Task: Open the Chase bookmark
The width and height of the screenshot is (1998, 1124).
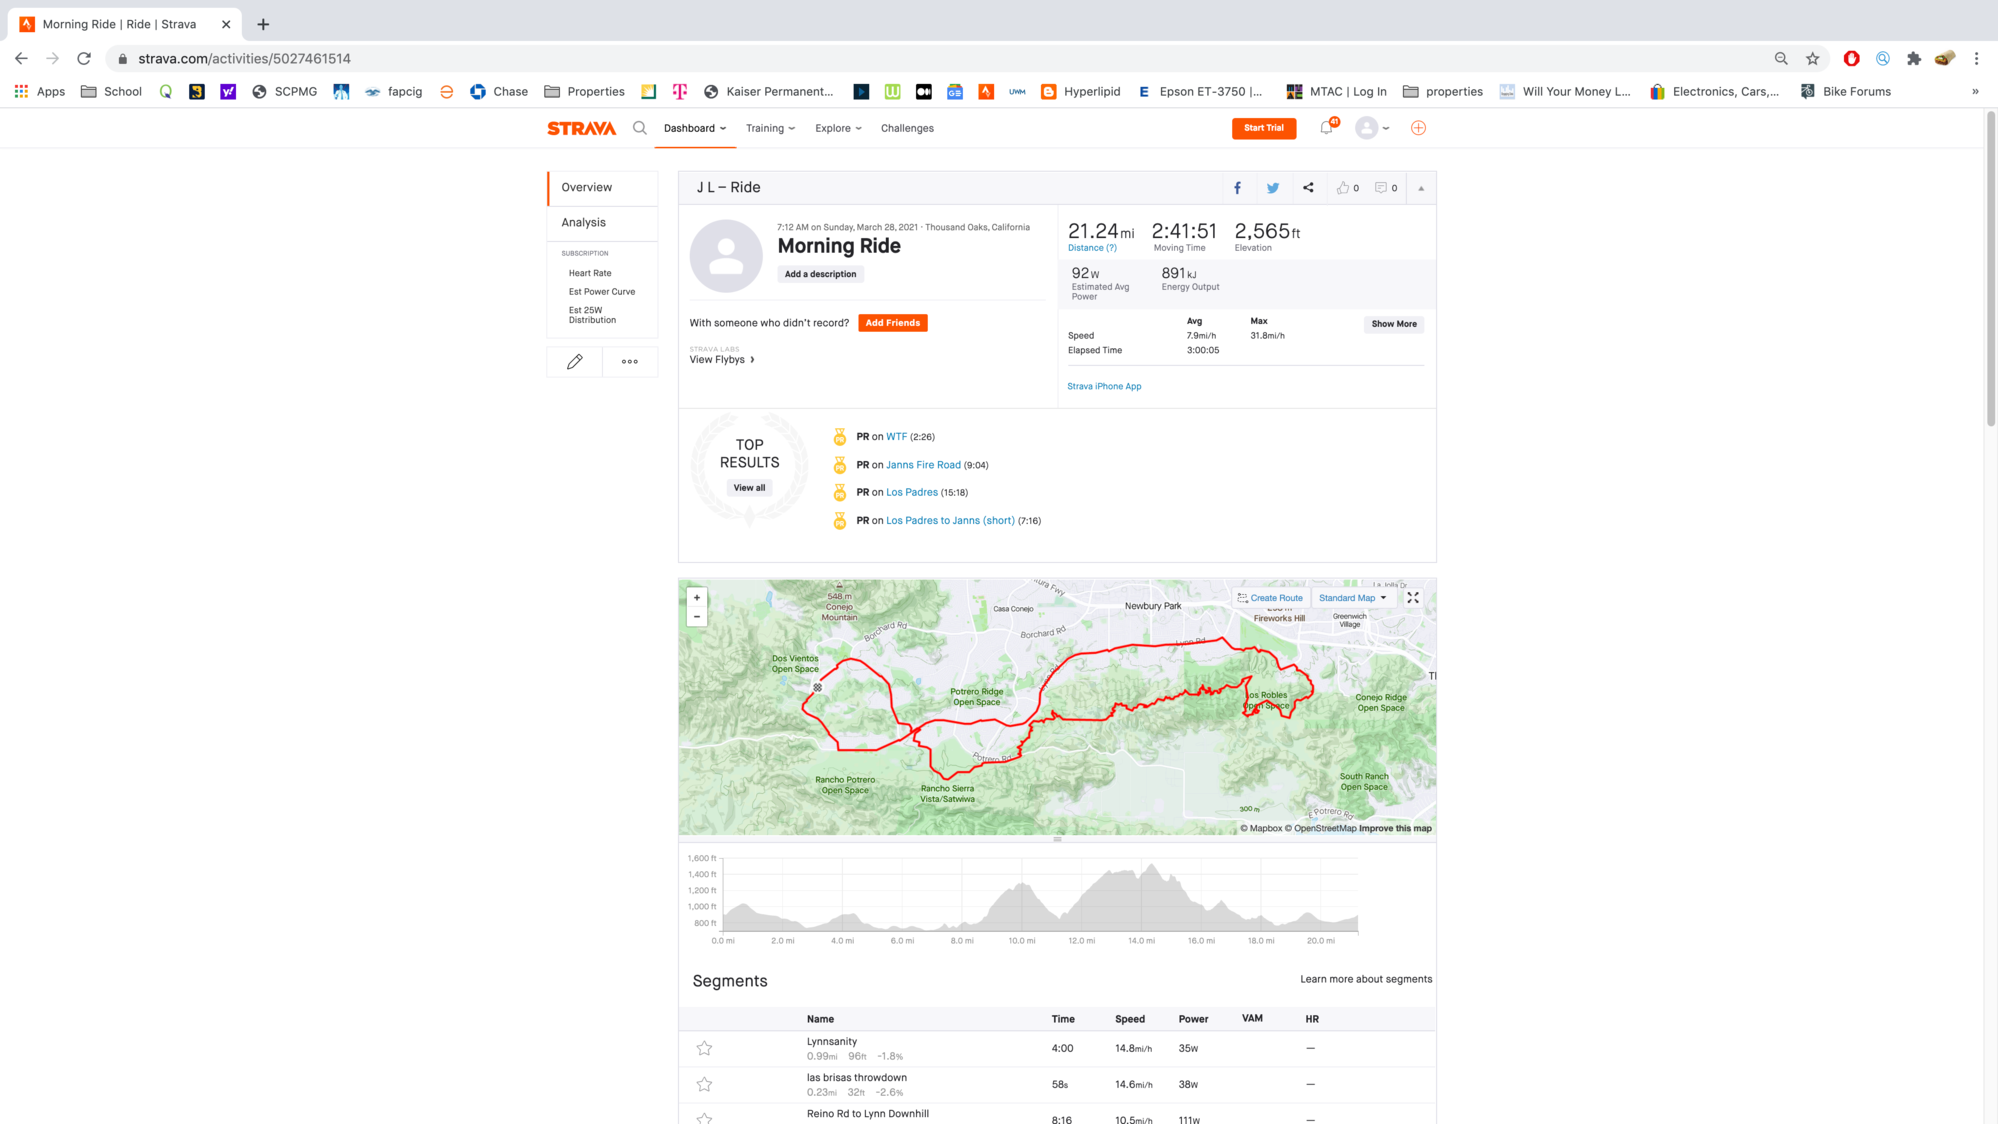Action: pyautogui.click(x=499, y=91)
